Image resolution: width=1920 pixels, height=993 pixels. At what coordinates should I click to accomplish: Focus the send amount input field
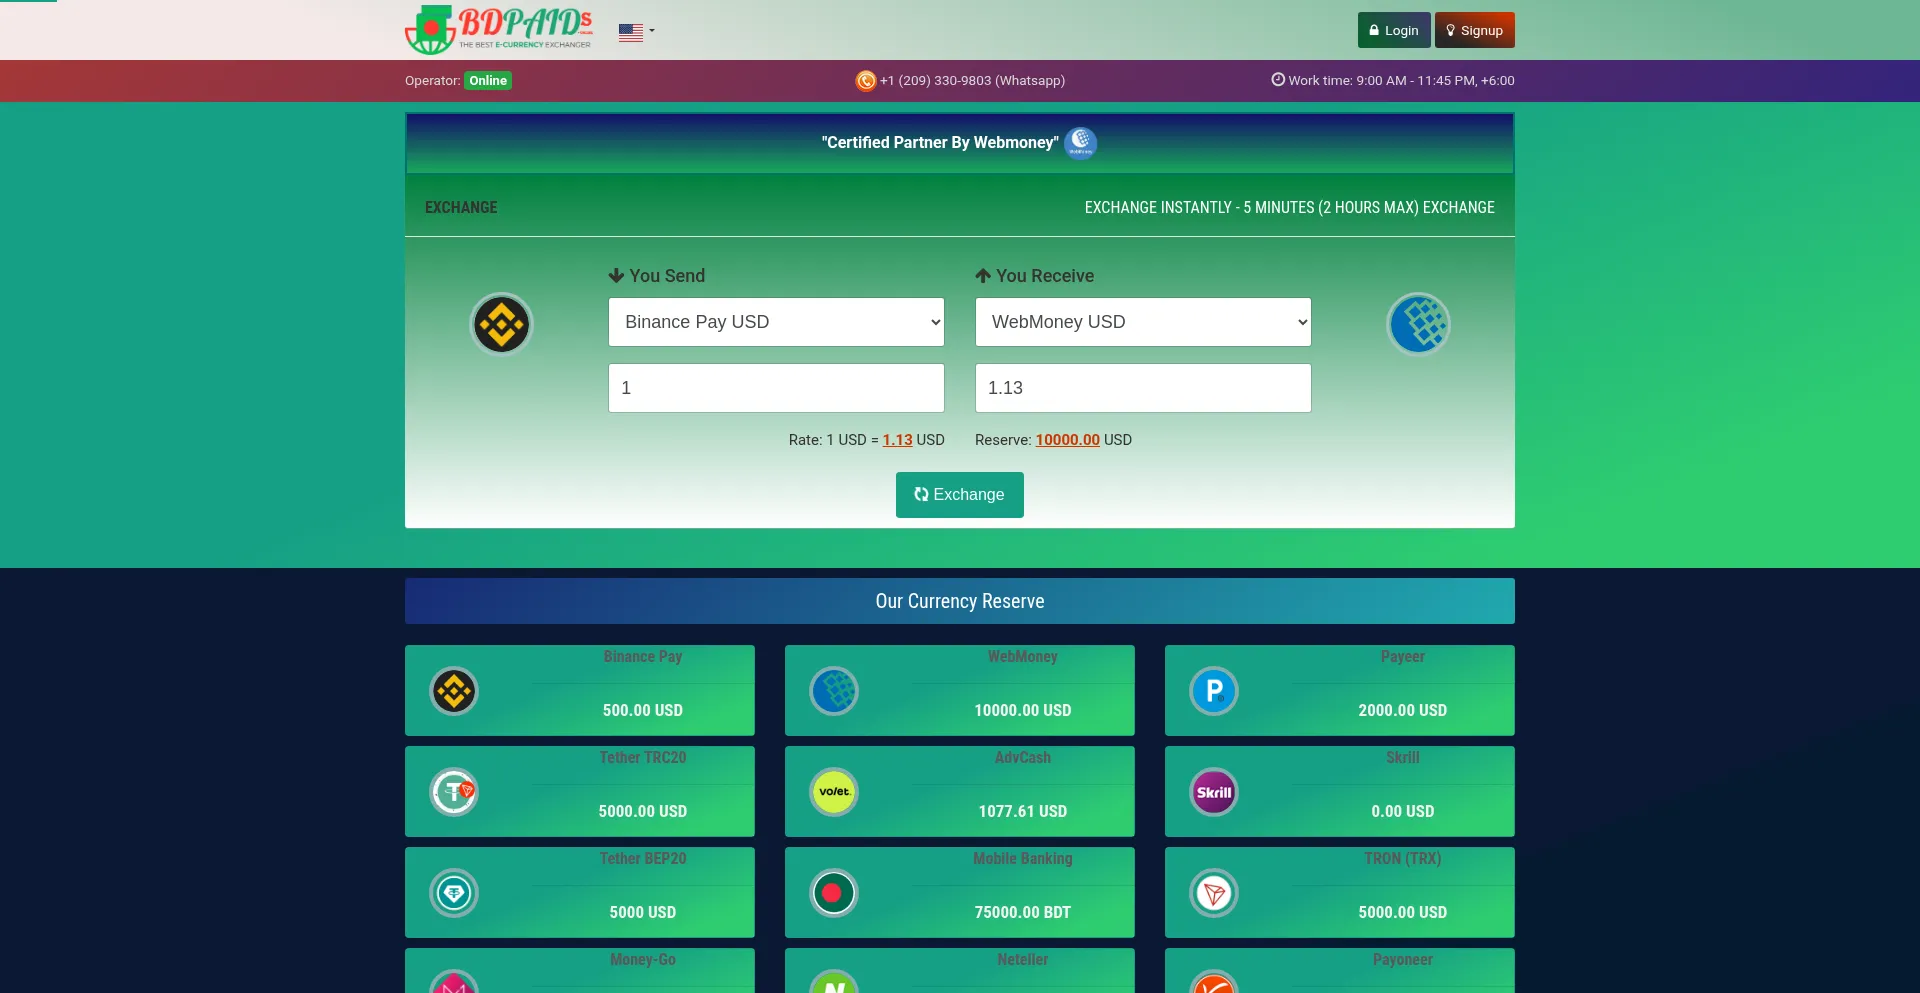(776, 388)
